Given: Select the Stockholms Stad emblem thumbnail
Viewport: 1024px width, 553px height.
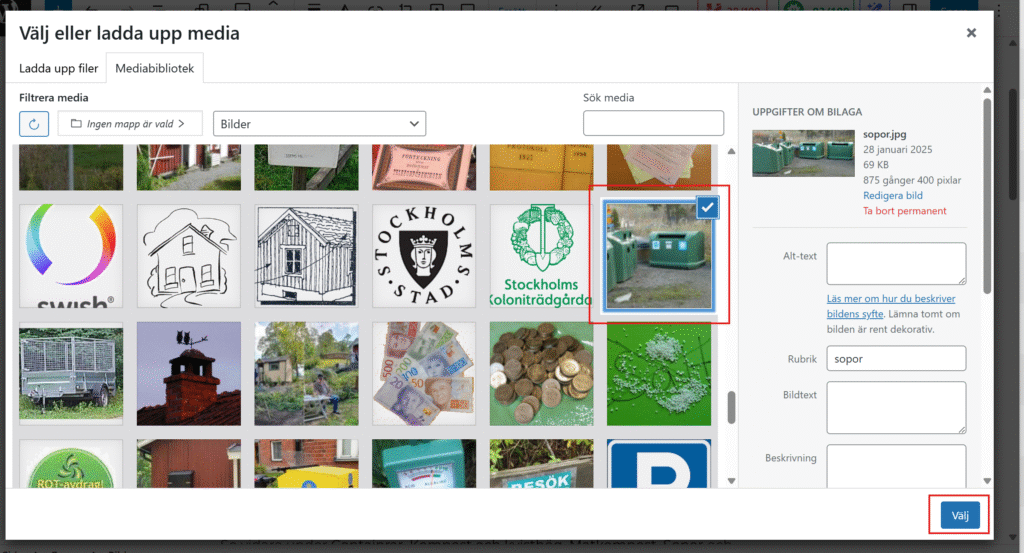Looking at the screenshot, I should point(424,255).
